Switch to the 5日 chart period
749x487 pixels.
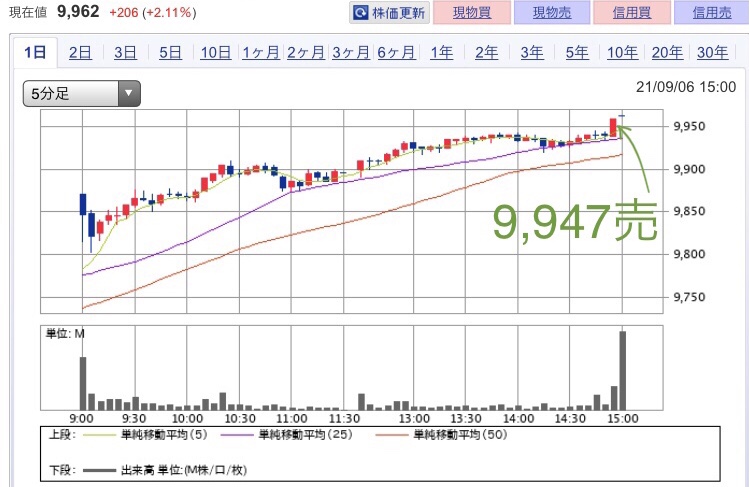coord(171,52)
